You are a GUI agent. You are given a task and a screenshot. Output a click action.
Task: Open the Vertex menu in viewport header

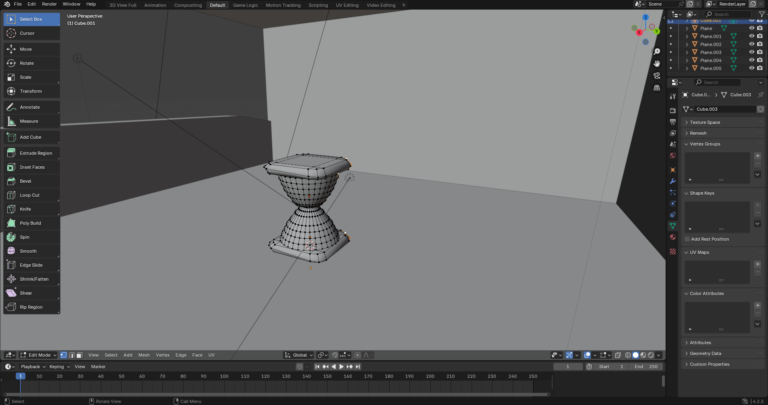[x=162, y=355]
